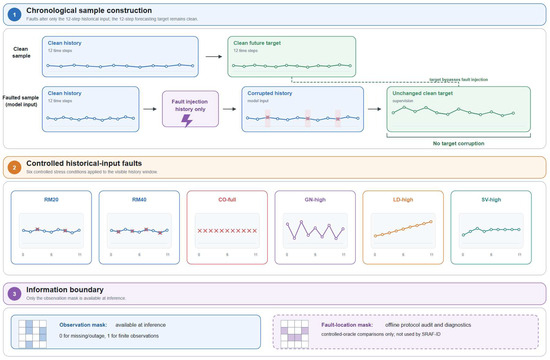
Task: Select the LD-high rising trend panel
Action: (x=403, y=227)
